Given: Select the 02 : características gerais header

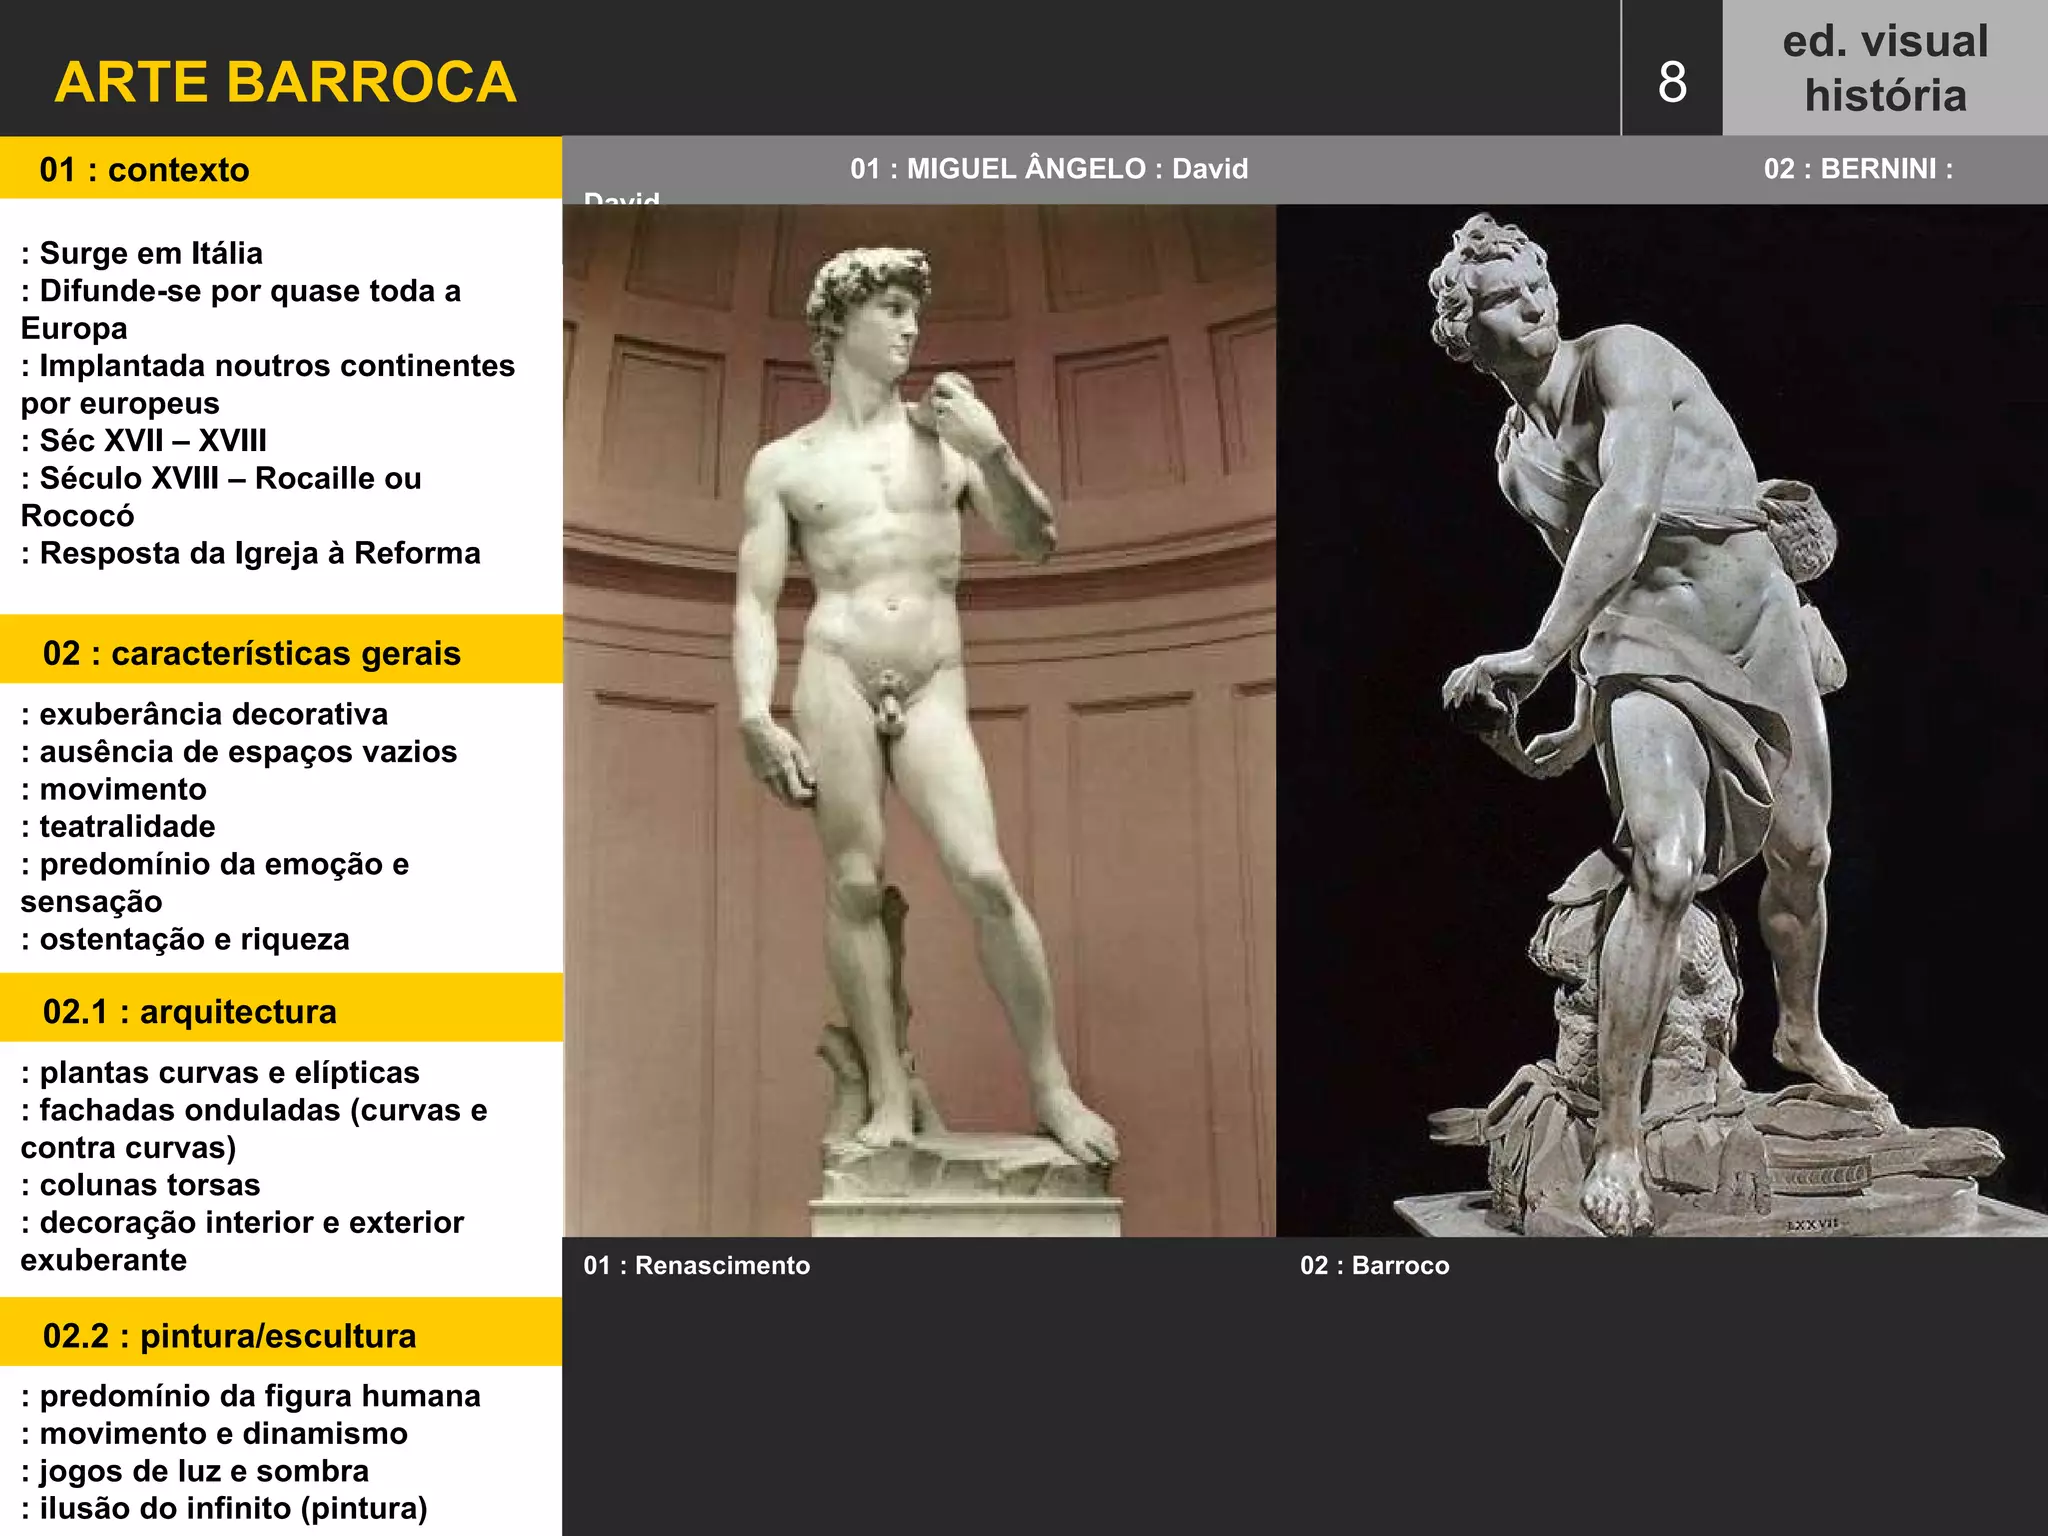Looking at the screenshot, I should click(x=252, y=653).
